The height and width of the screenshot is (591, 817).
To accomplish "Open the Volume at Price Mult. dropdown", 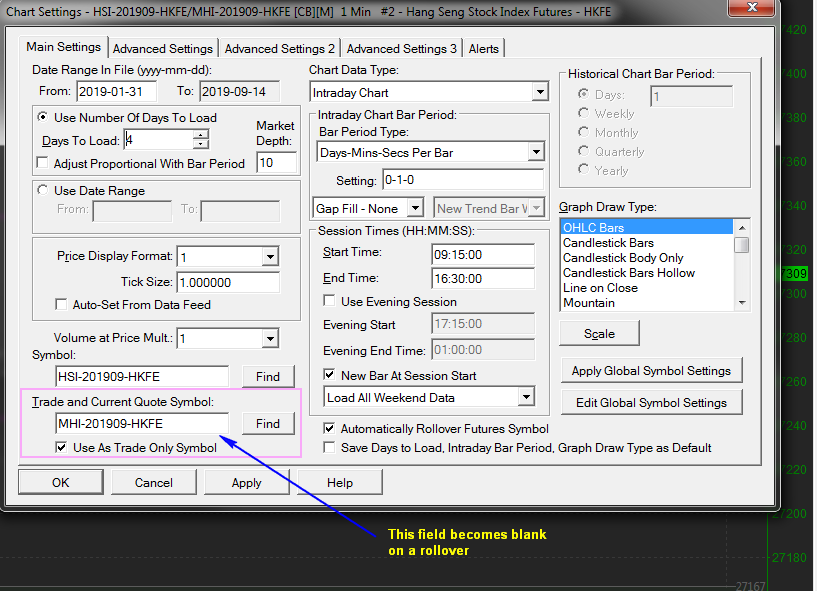I will tap(270, 339).
